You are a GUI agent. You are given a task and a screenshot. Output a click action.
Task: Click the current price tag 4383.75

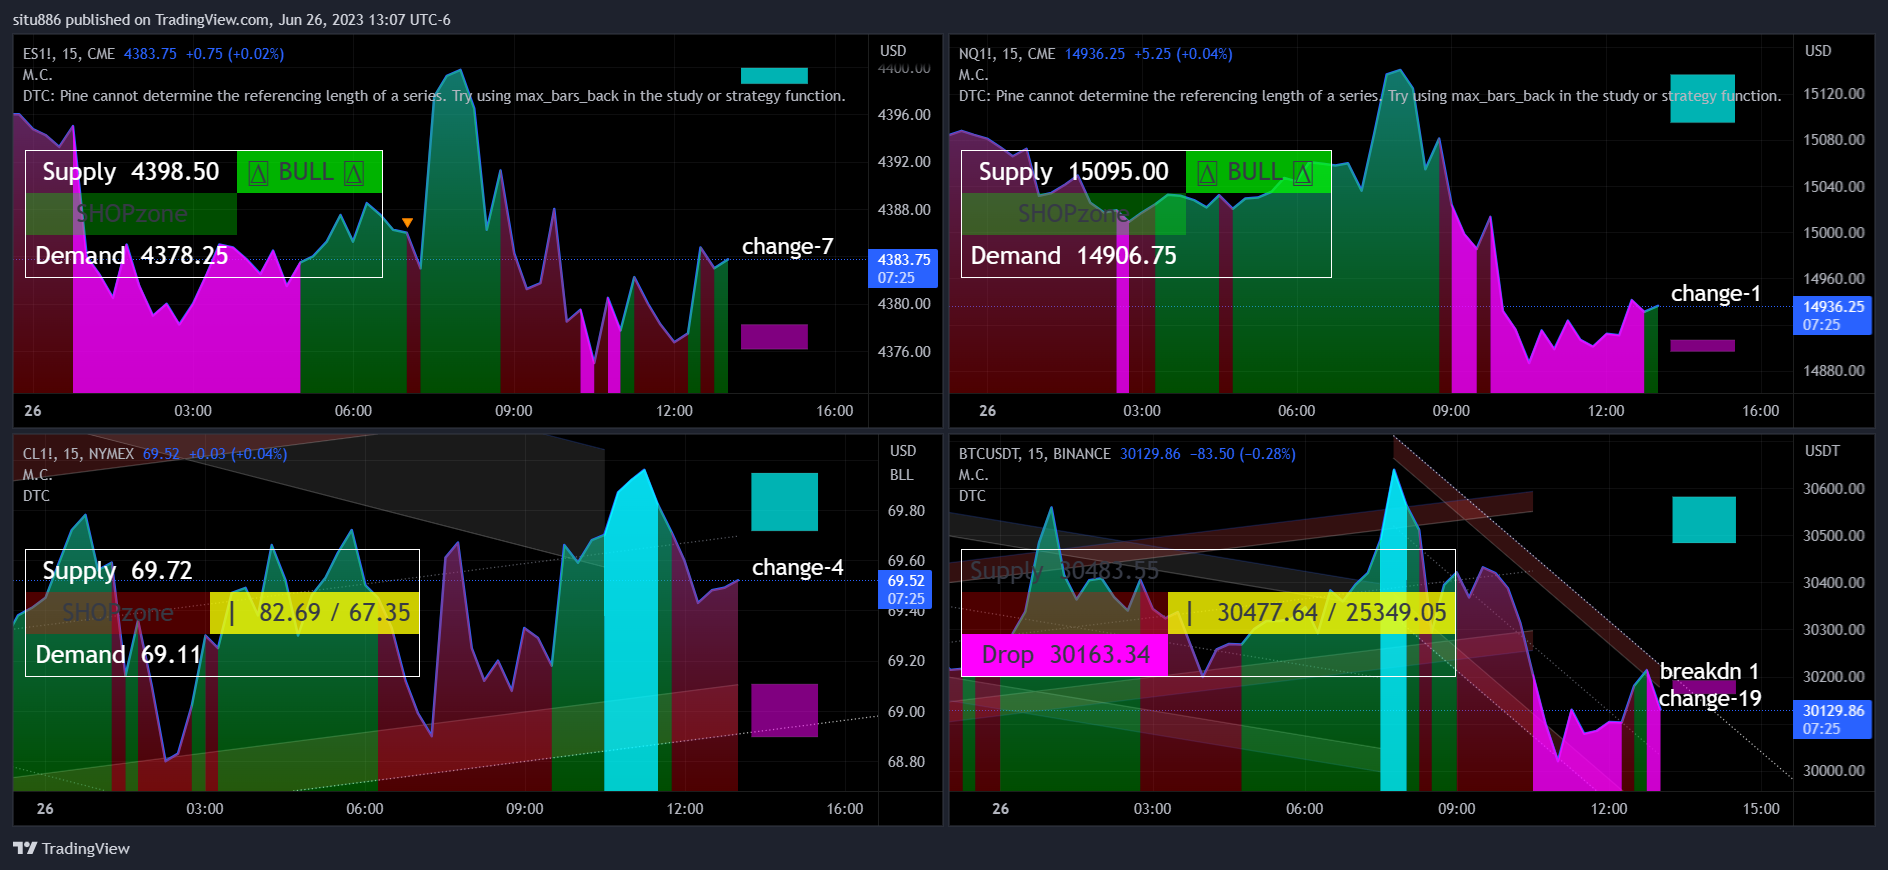pos(903,268)
